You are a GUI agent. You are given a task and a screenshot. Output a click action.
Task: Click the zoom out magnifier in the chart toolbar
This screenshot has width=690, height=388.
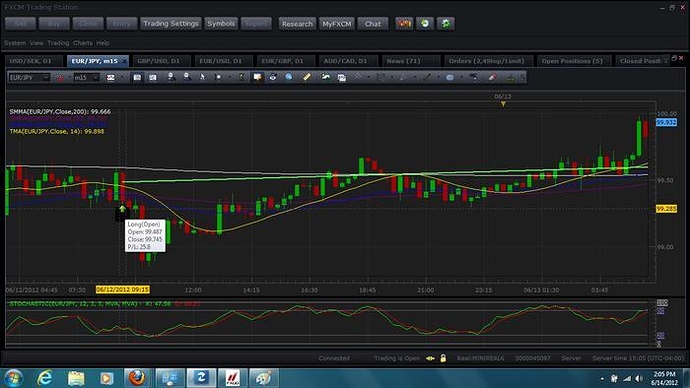tap(187, 77)
